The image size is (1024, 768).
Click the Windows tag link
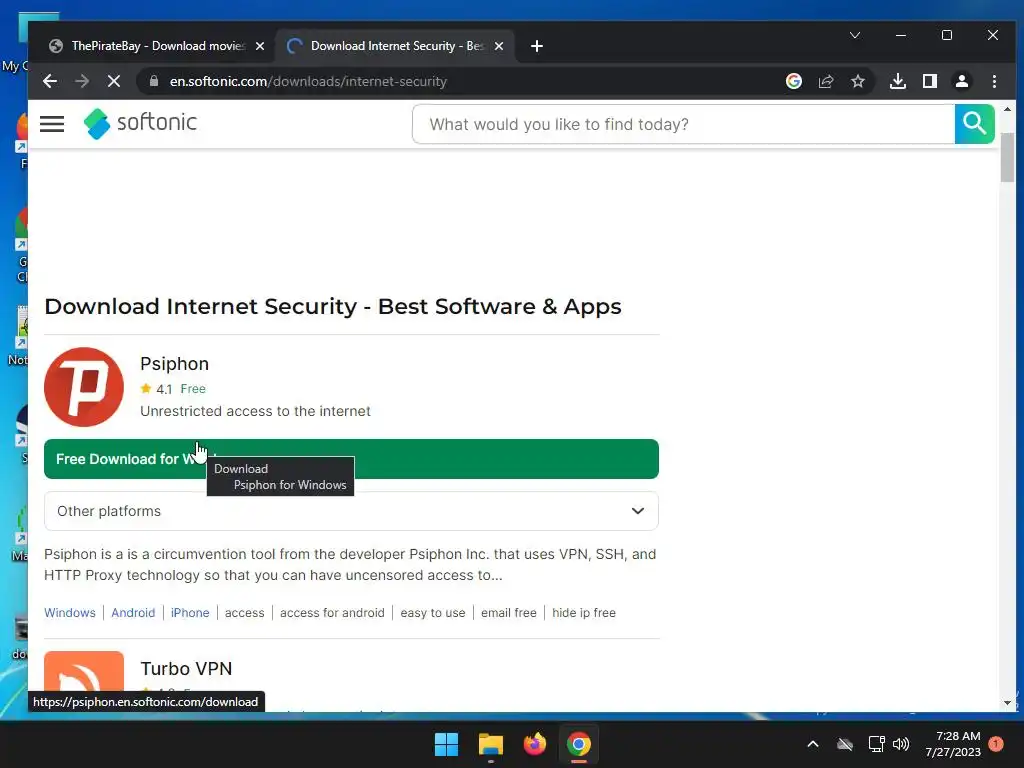pos(70,613)
